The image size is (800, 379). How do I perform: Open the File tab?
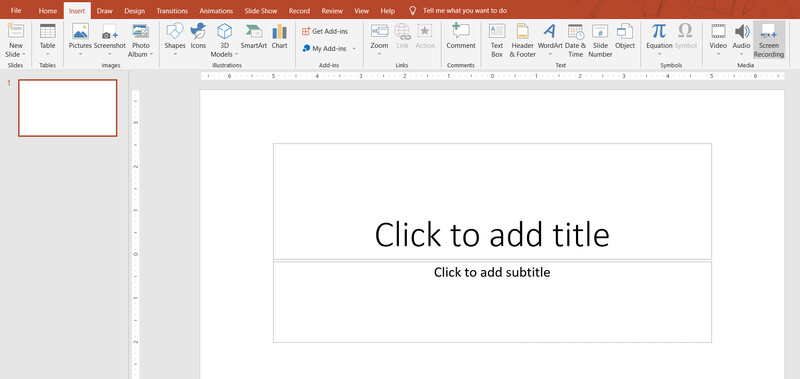[16, 11]
